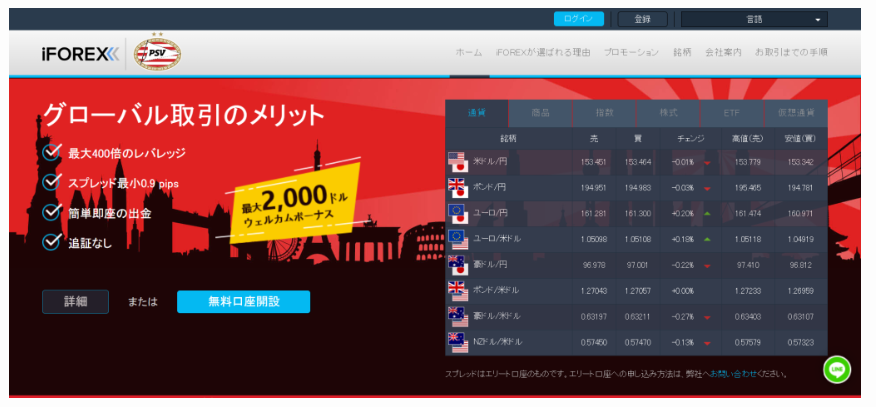Go to ホーム in the navigation
876x407 pixels.
click(469, 52)
